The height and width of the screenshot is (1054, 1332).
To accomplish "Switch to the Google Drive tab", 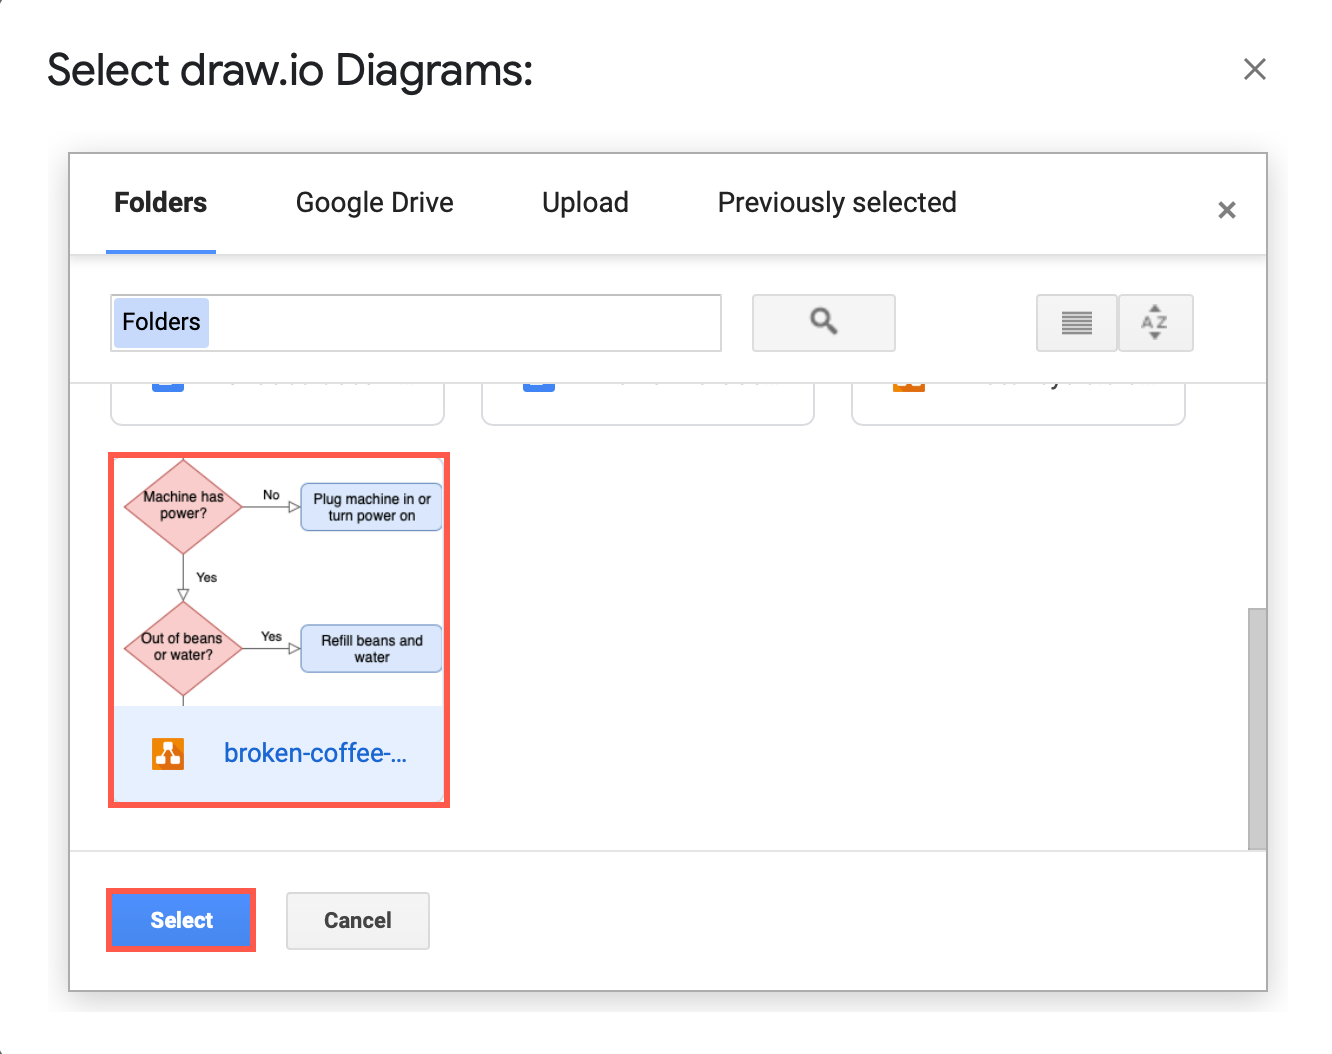I will tap(374, 202).
